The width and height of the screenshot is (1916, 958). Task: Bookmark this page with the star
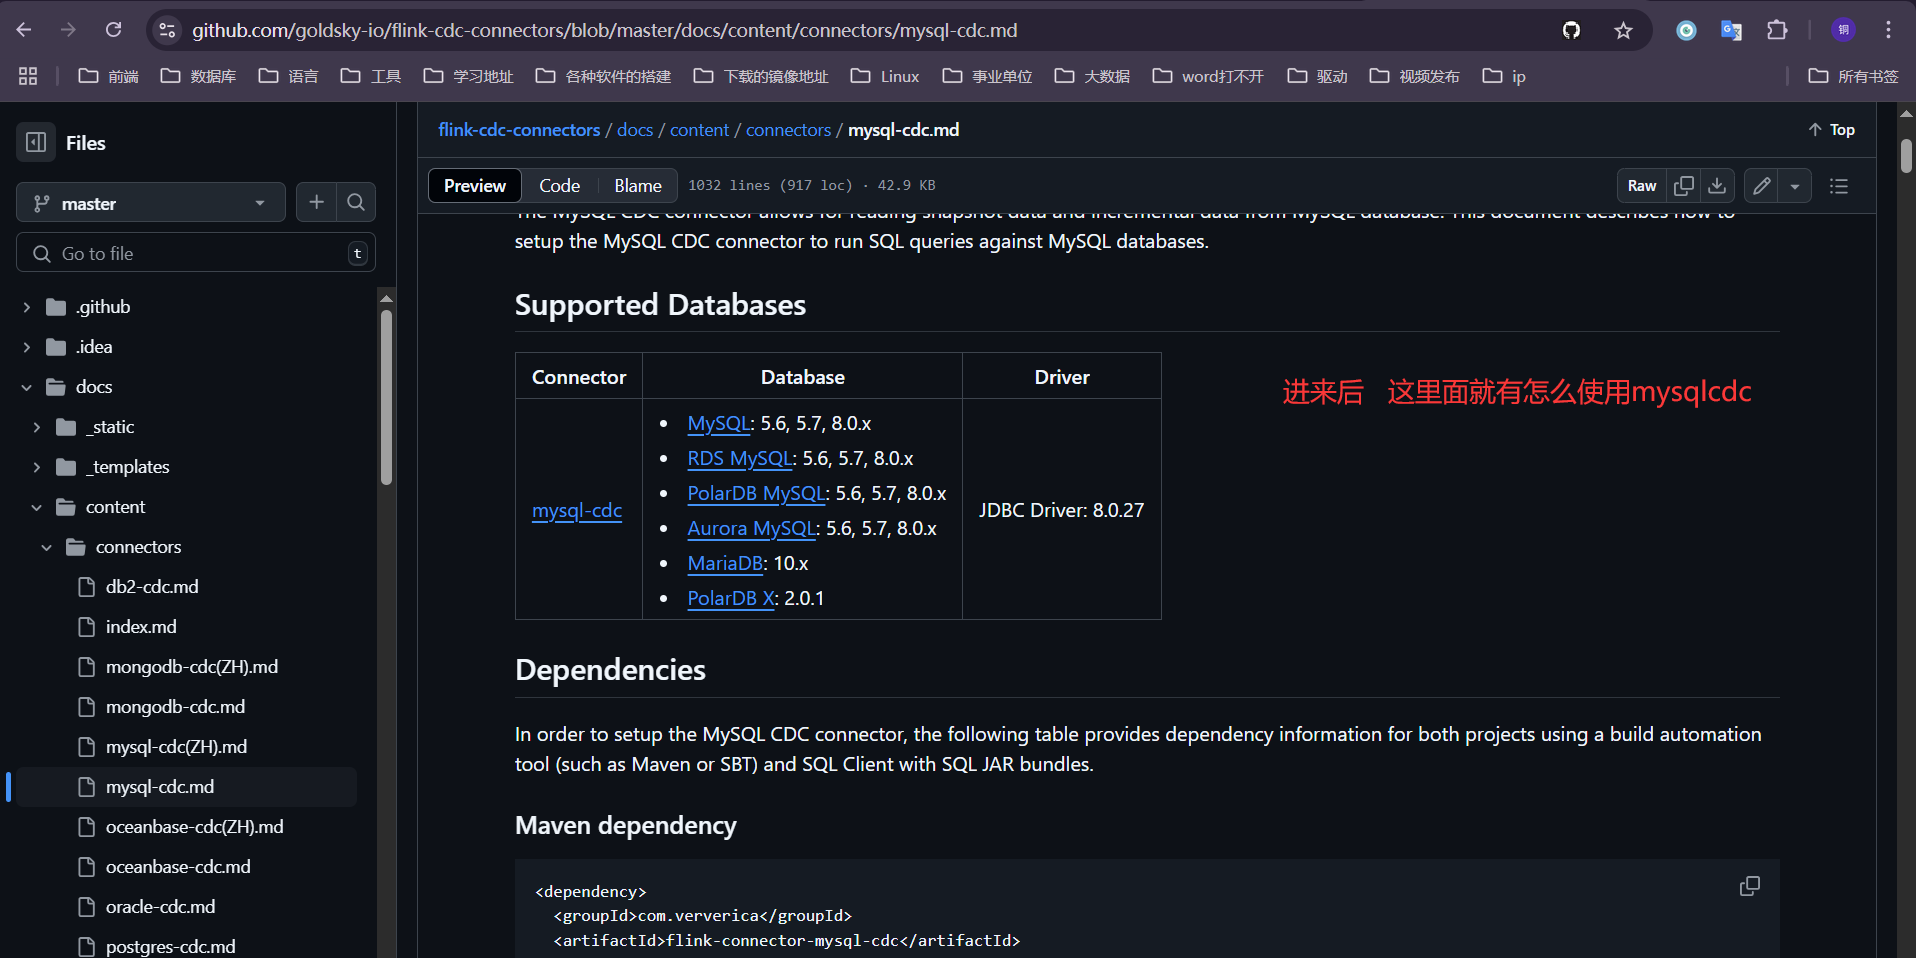pos(1623,30)
